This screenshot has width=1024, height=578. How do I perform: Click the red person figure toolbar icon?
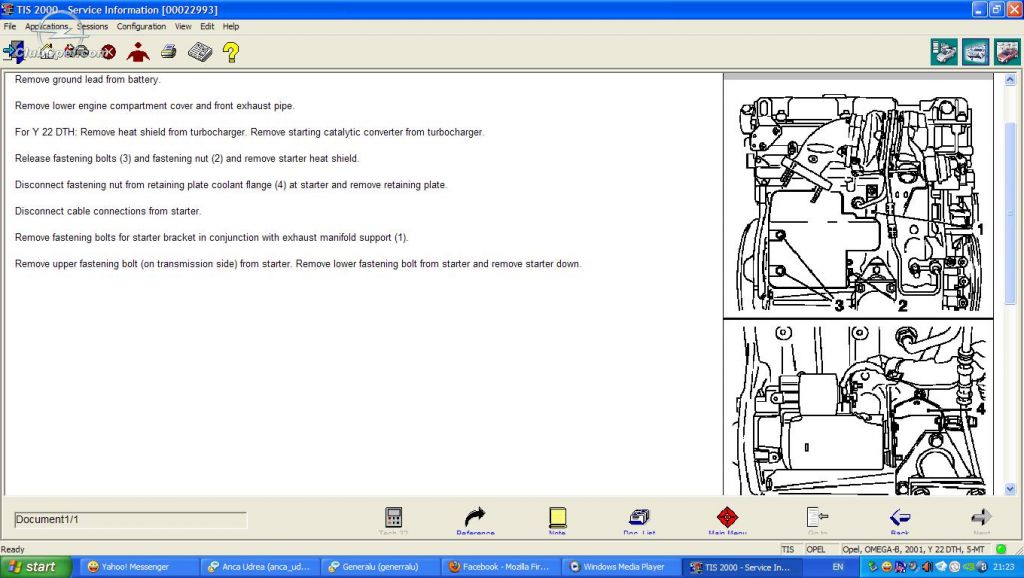tap(138, 52)
